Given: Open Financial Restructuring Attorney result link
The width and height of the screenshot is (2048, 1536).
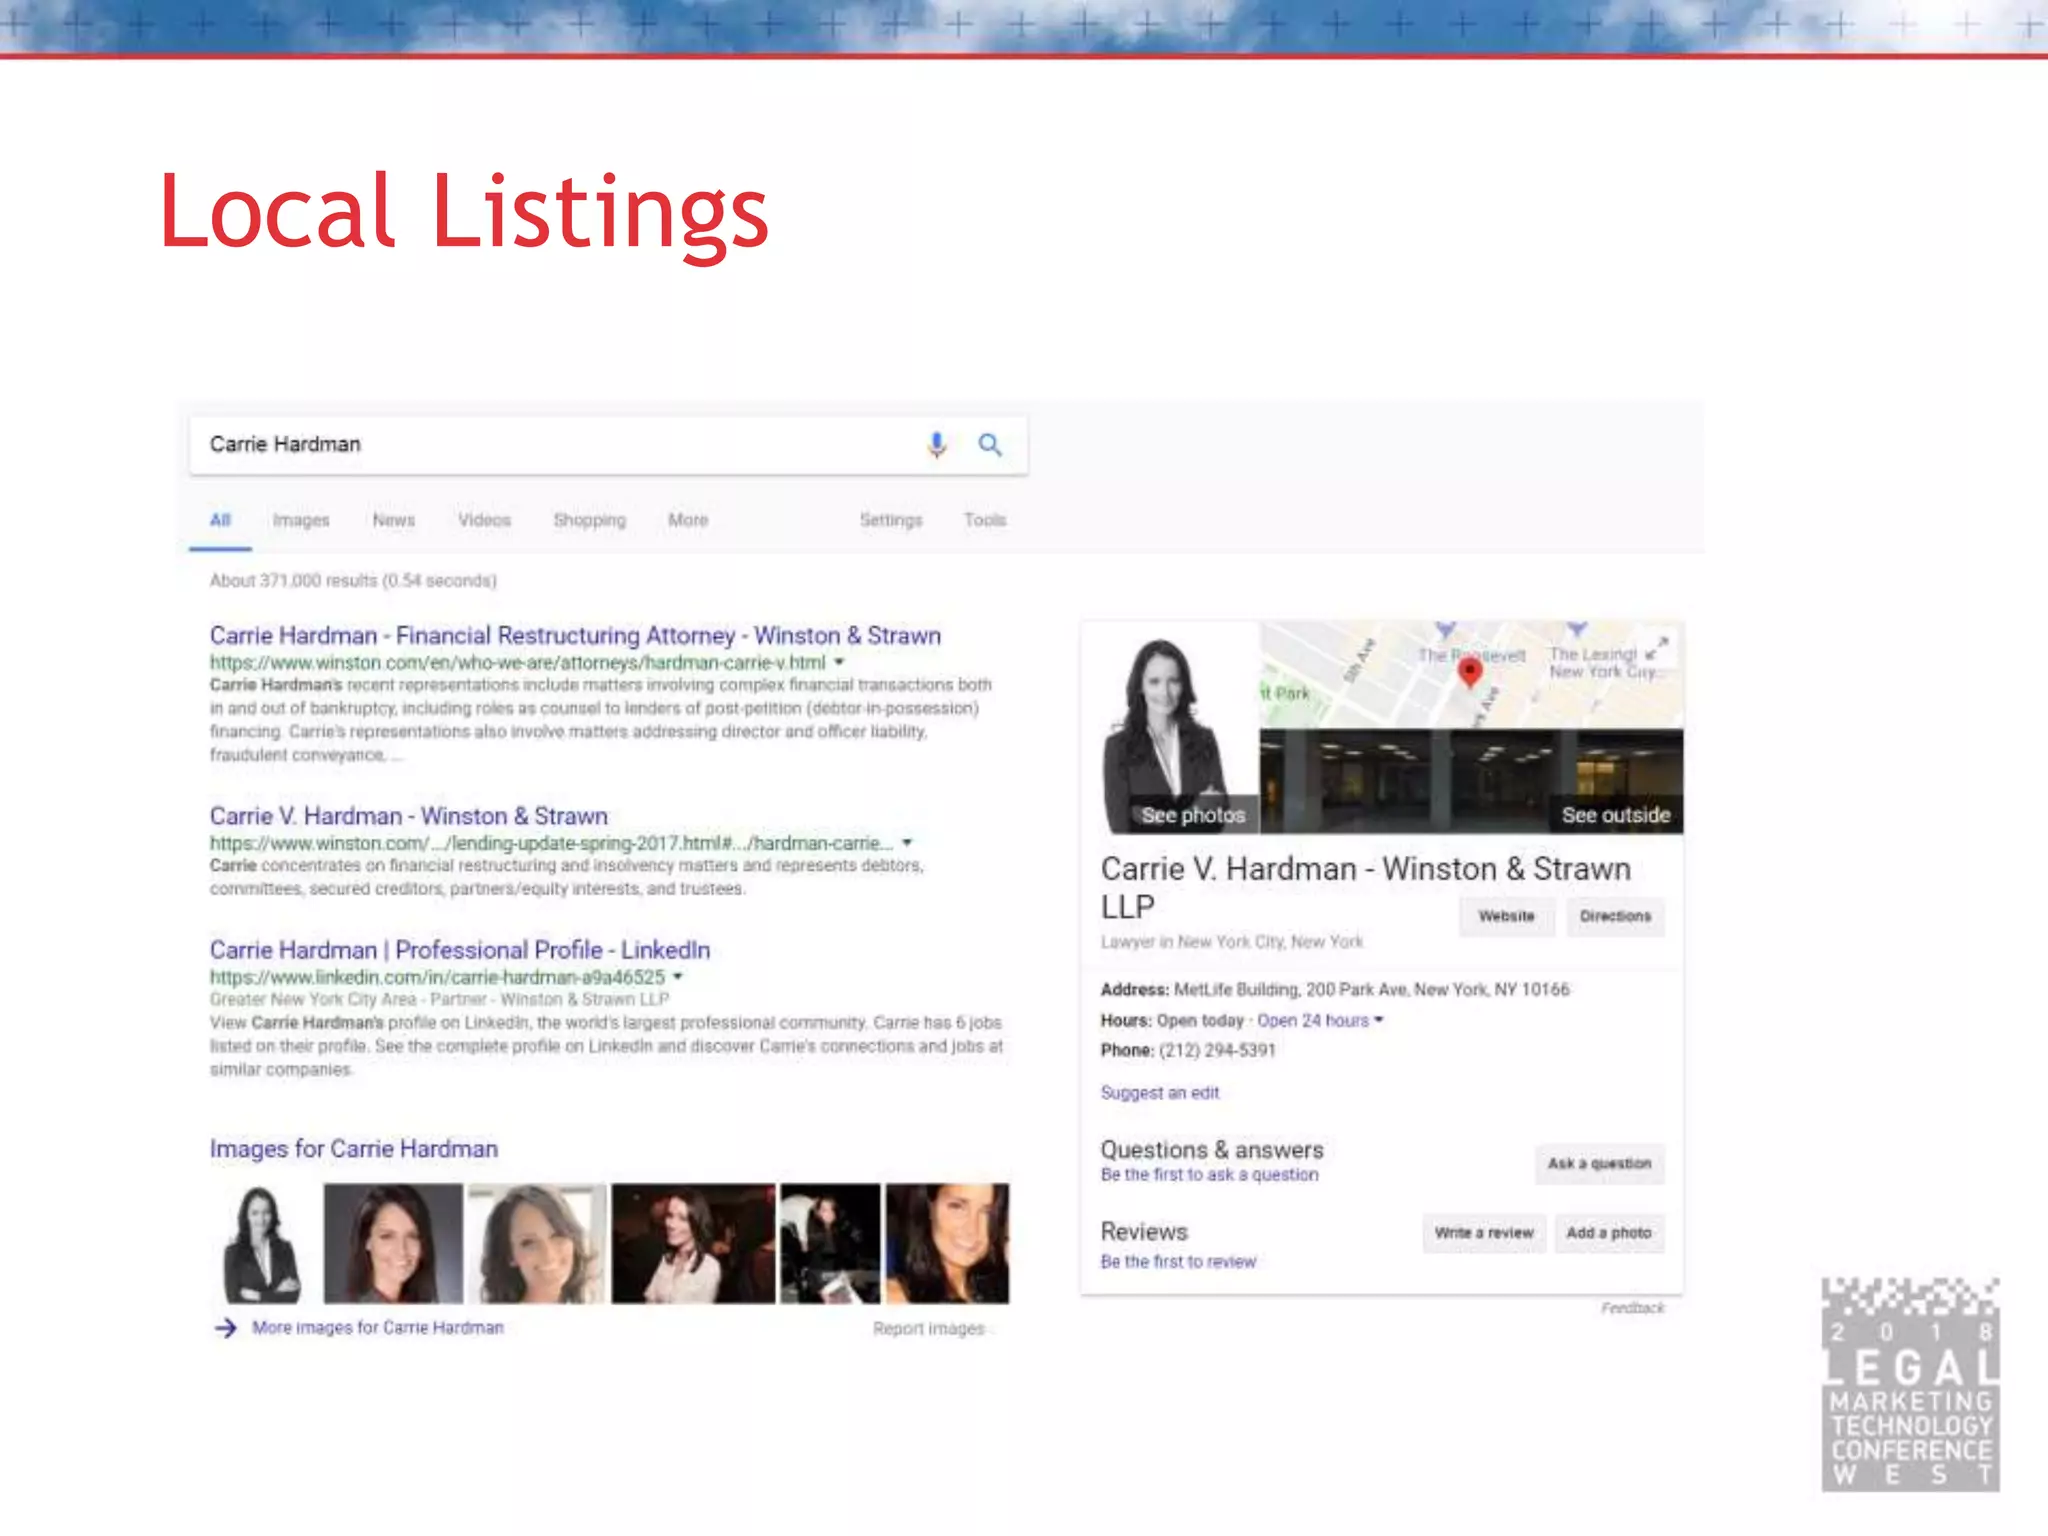Looking at the screenshot, I should click(x=575, y=635).
